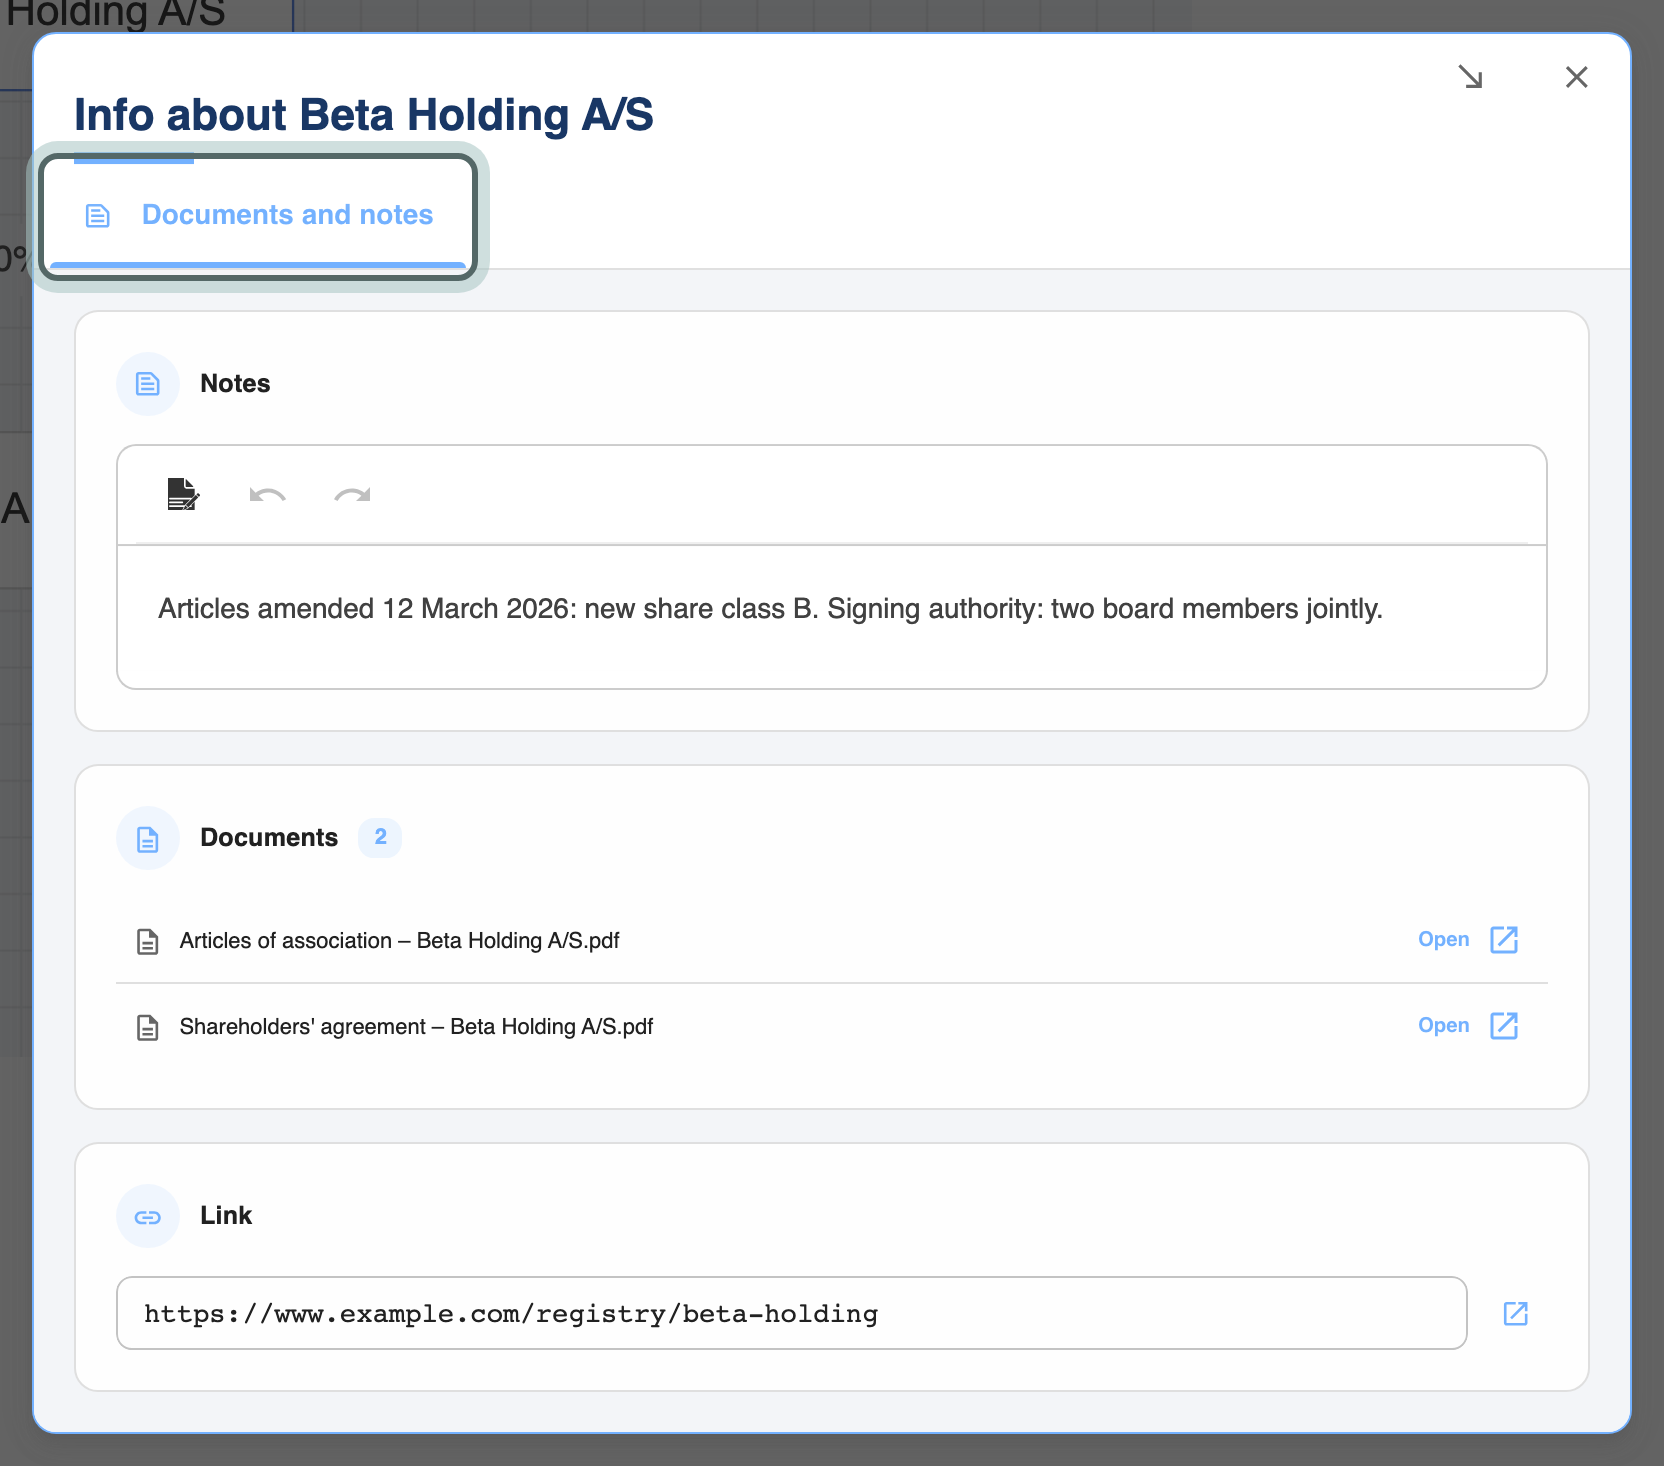Viewport: 1664px width, 1466px height.
Task: Click file name Articles of association – Beta Holding A/S.pdf
Action: pos(399,941)
